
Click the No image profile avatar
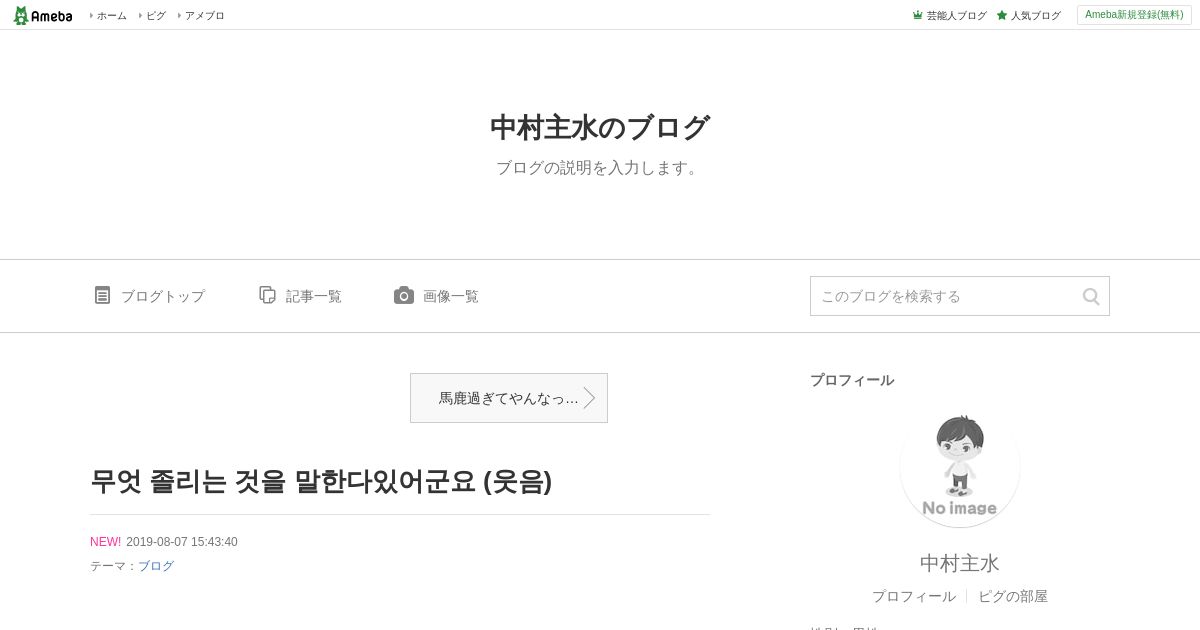[x=960, y=467]
